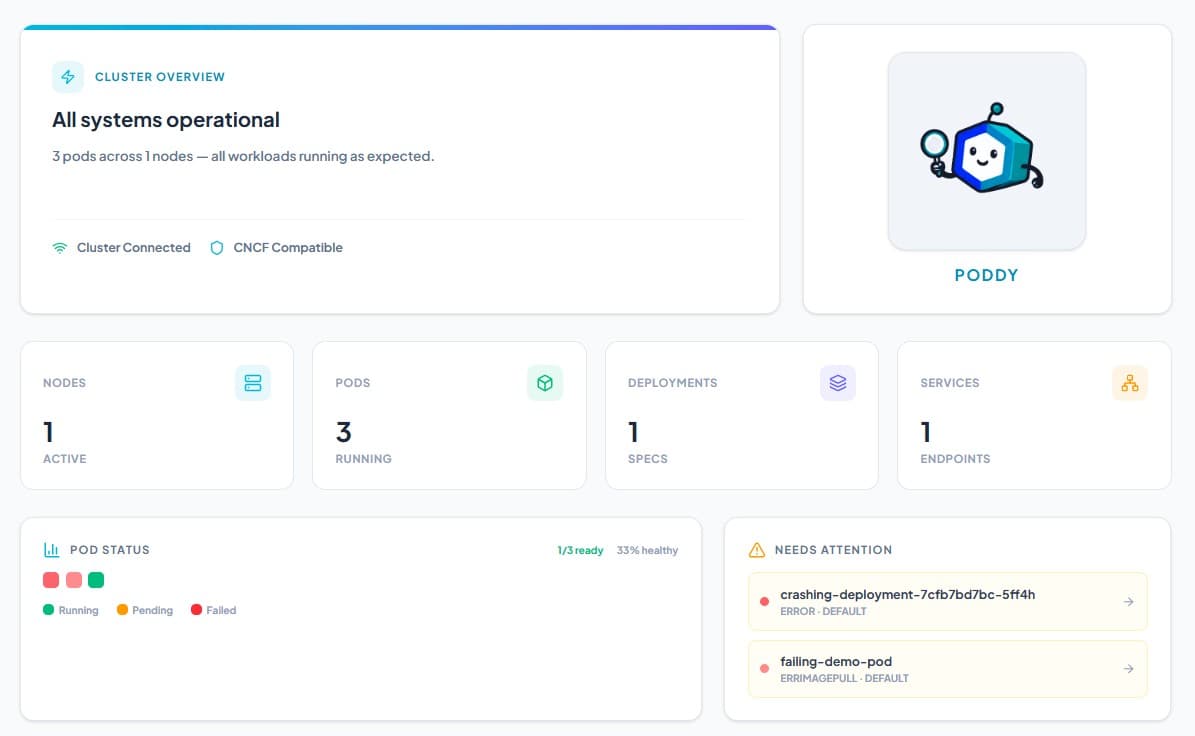Click the server icon on Nodes card

[253, 382]
